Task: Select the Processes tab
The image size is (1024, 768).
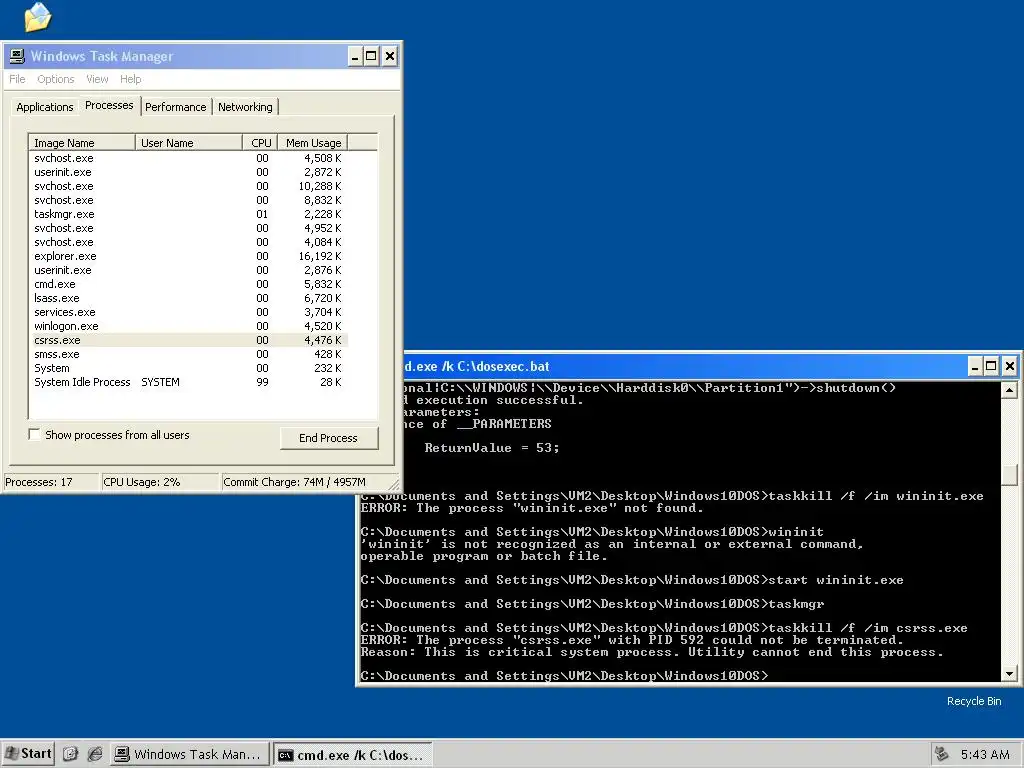Action: point(109,105)
